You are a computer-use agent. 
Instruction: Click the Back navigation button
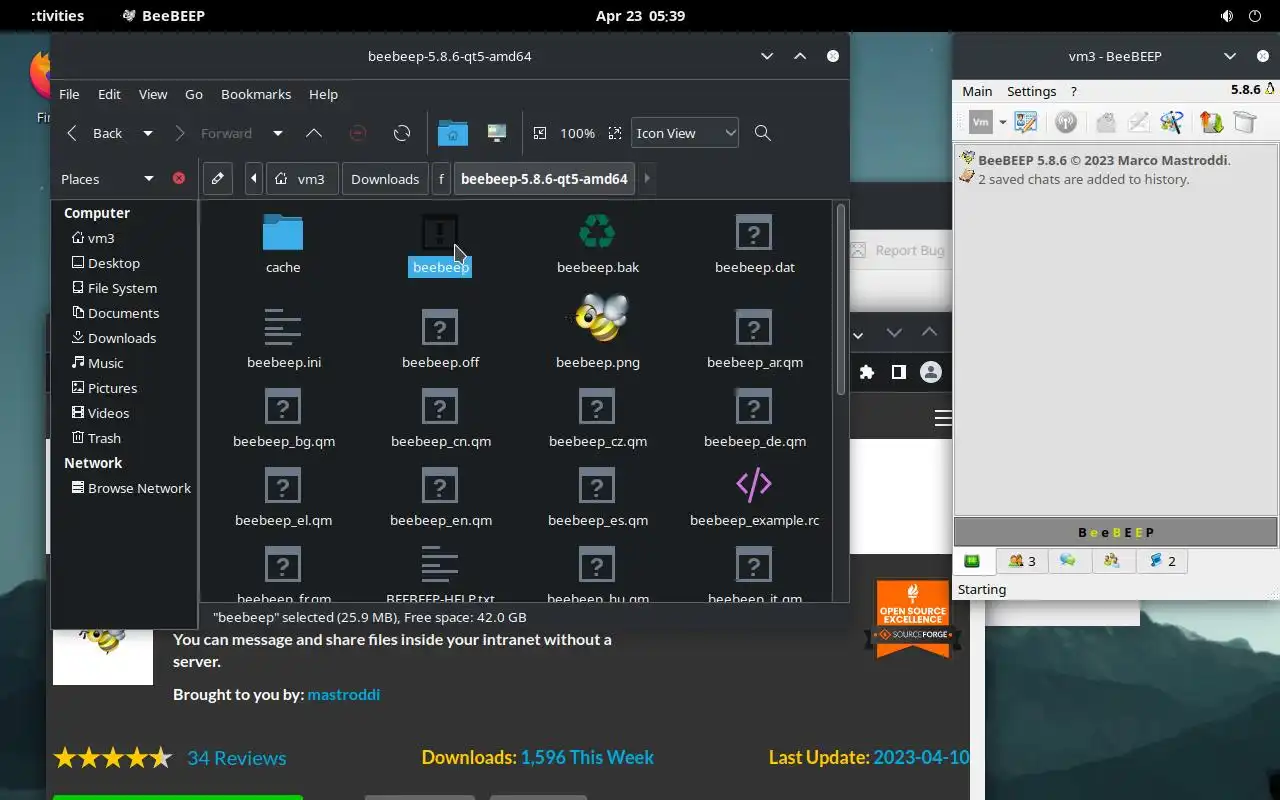96,133
